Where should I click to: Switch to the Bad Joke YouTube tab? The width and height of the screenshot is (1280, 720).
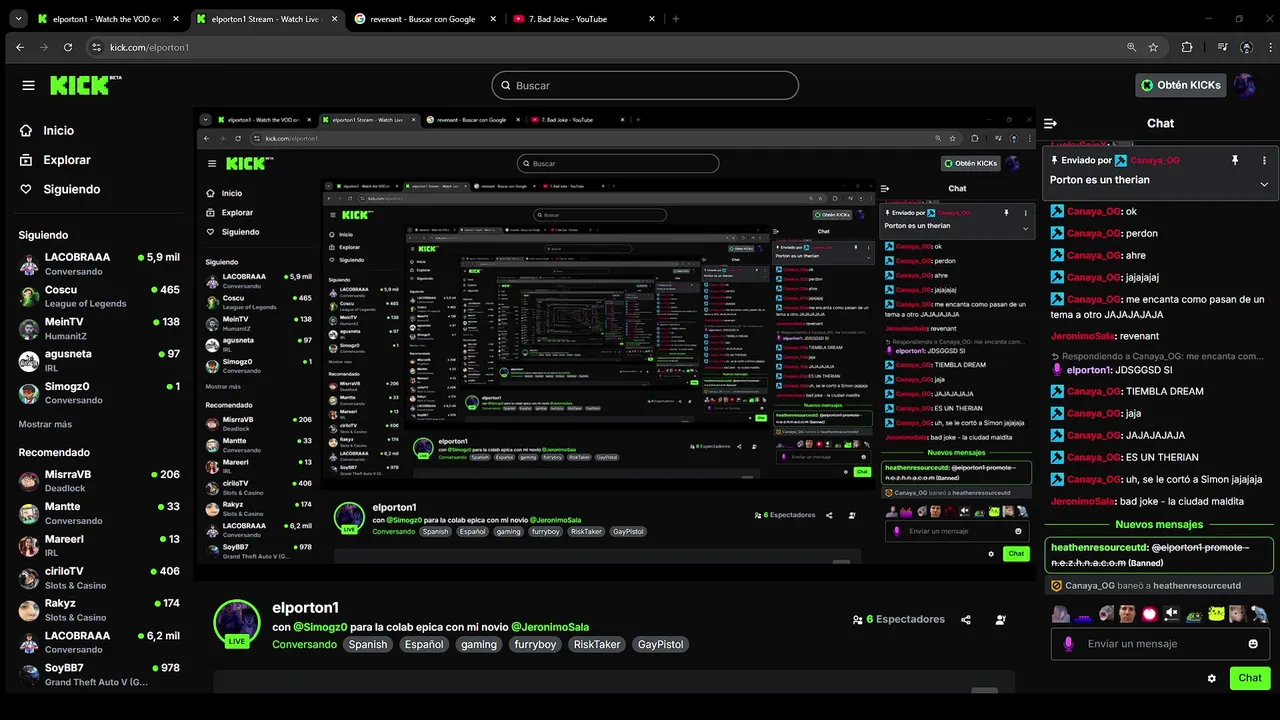click(585, 19)
